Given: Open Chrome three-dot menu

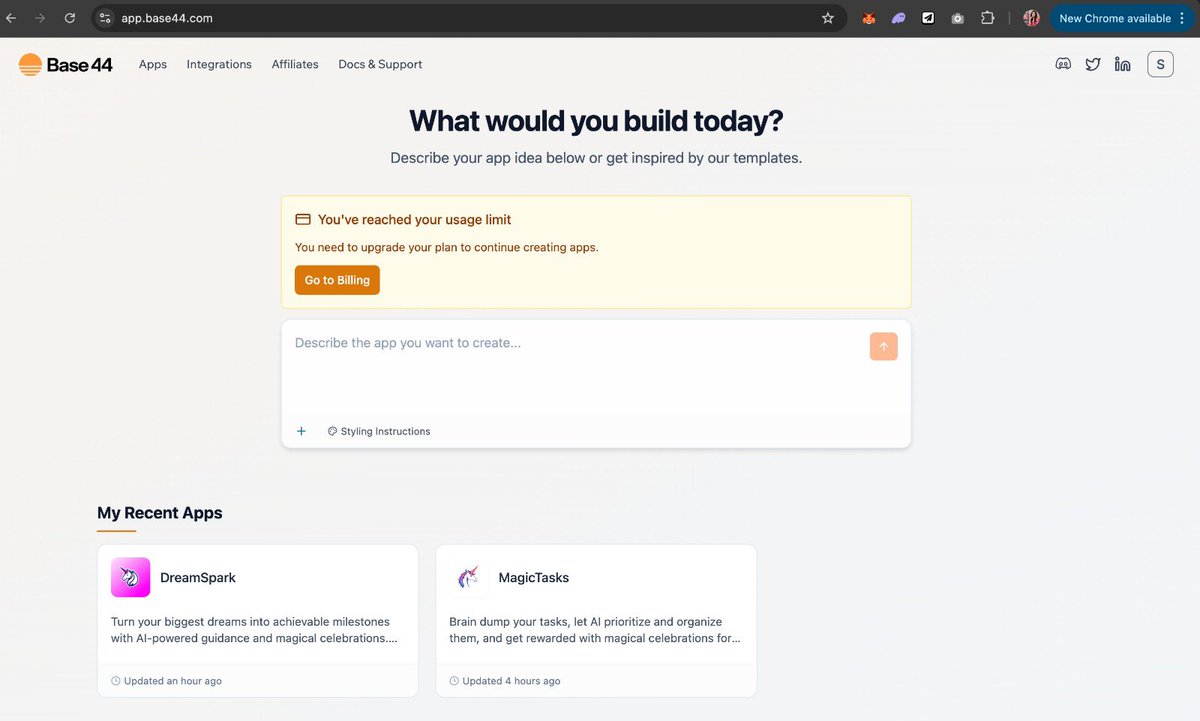Looking at the screenshot, I should 1182,18.
